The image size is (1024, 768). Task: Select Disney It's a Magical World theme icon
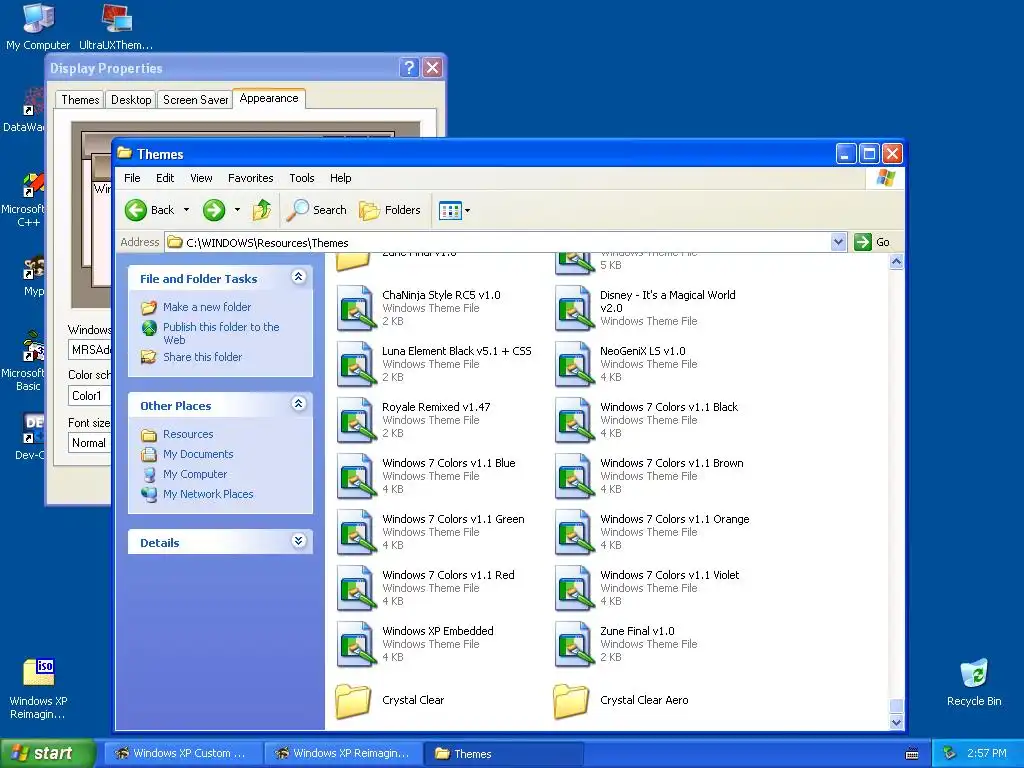tap(575, 308)
